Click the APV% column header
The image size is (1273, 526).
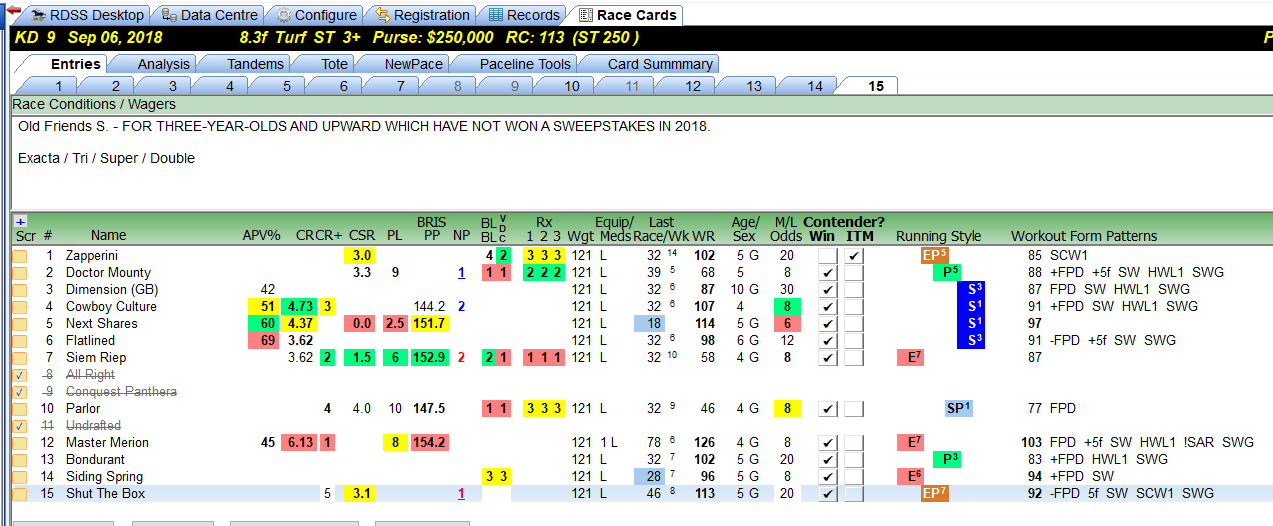[262, 236]
